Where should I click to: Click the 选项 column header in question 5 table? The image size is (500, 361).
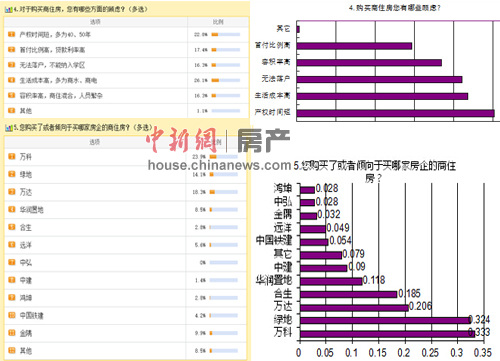pos(95,142)
